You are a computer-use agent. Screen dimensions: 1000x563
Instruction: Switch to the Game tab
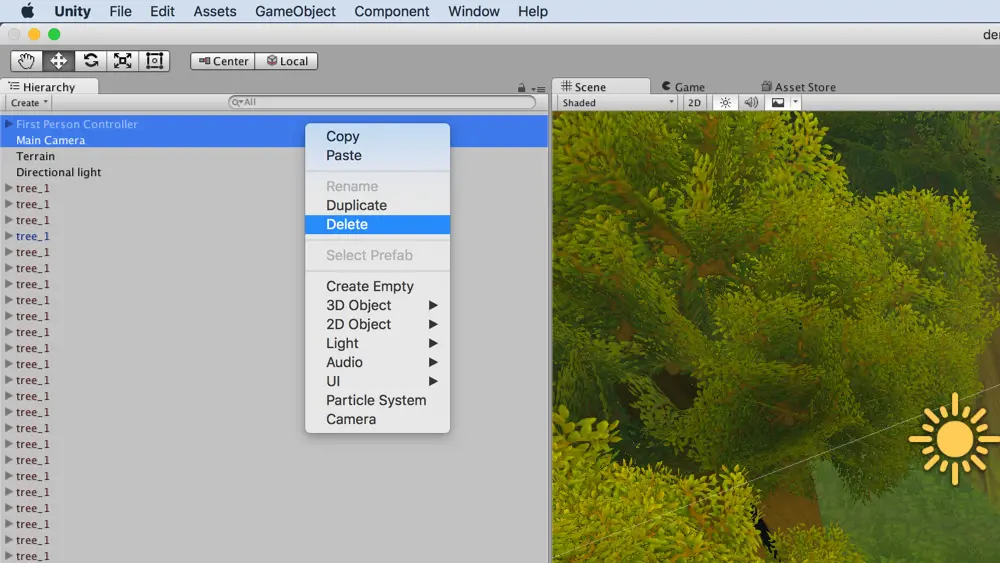683,87
